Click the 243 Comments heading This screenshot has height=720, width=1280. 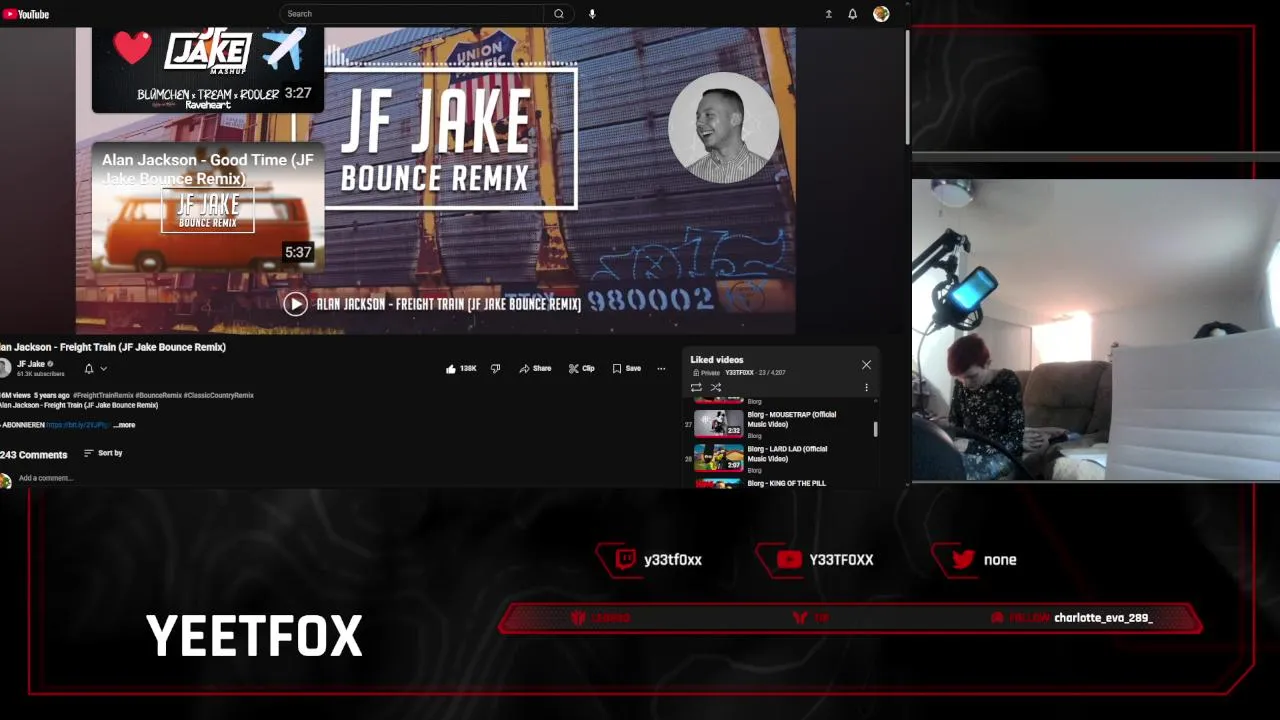point(34,455)
